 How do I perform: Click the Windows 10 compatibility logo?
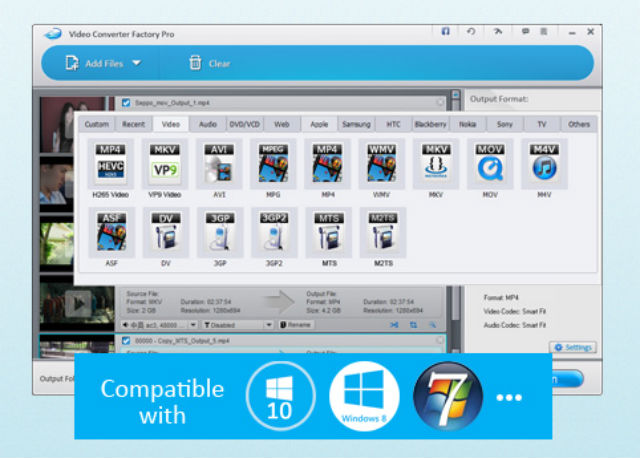[280, 396]
